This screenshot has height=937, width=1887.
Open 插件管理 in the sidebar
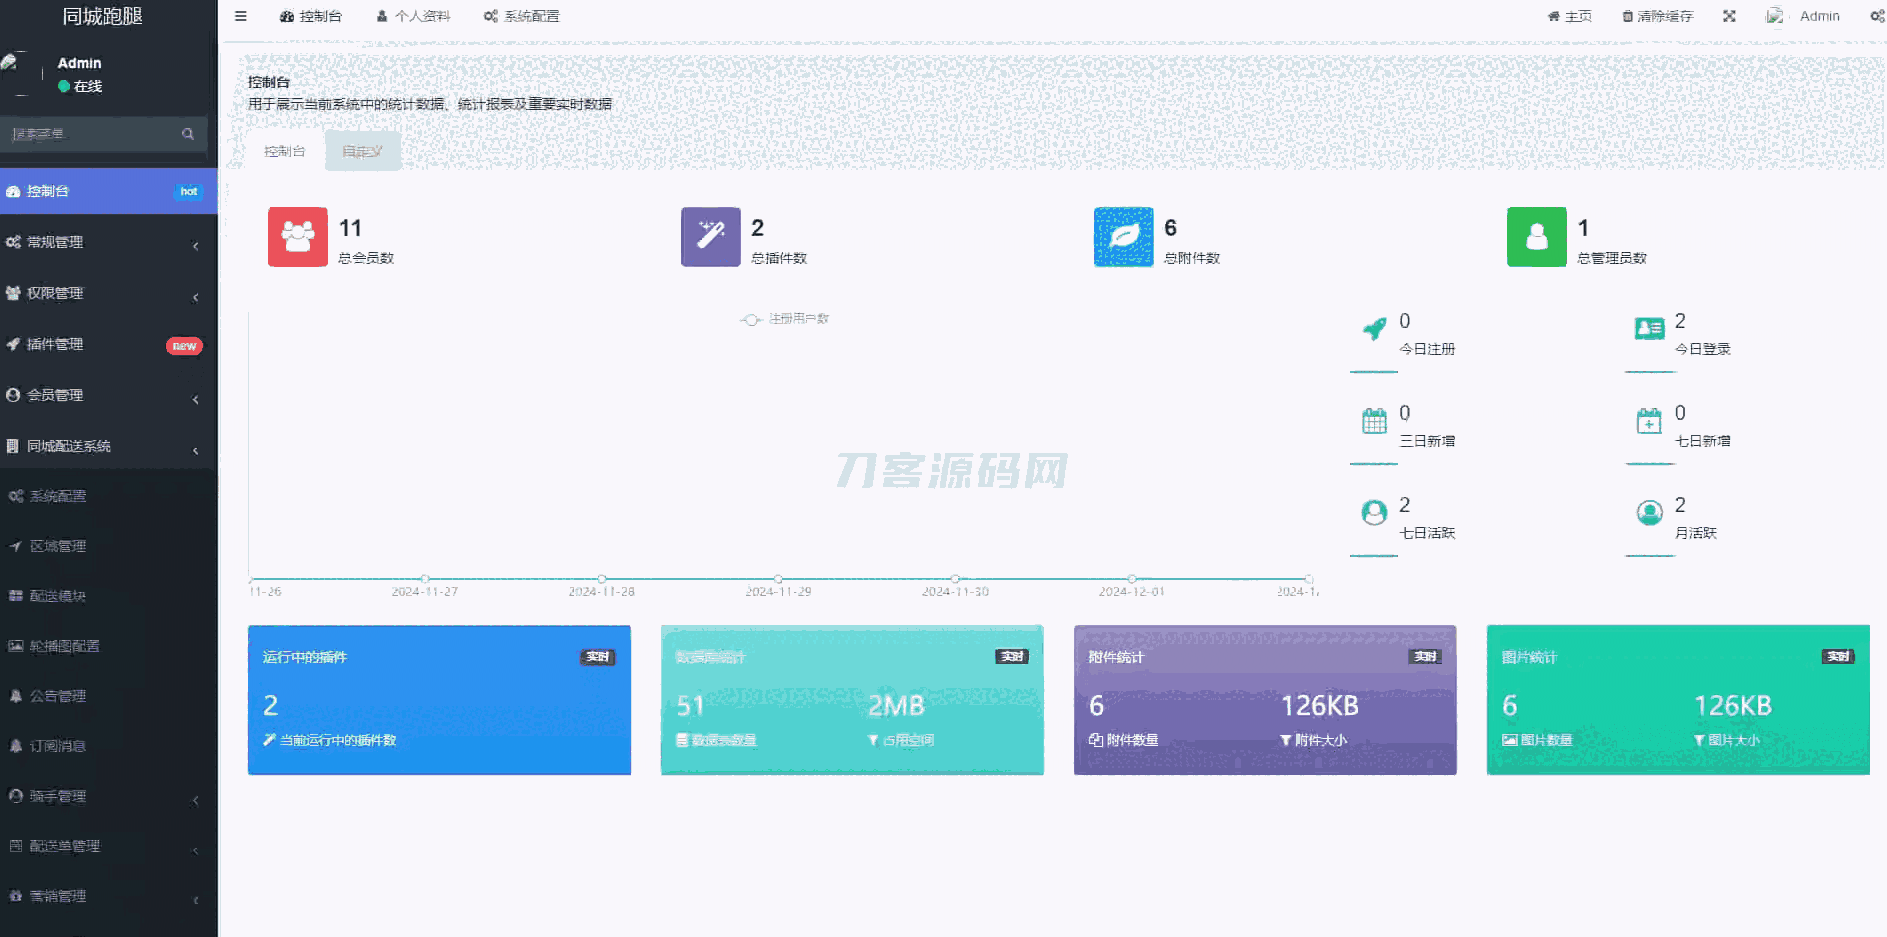(x=108, y=344)
